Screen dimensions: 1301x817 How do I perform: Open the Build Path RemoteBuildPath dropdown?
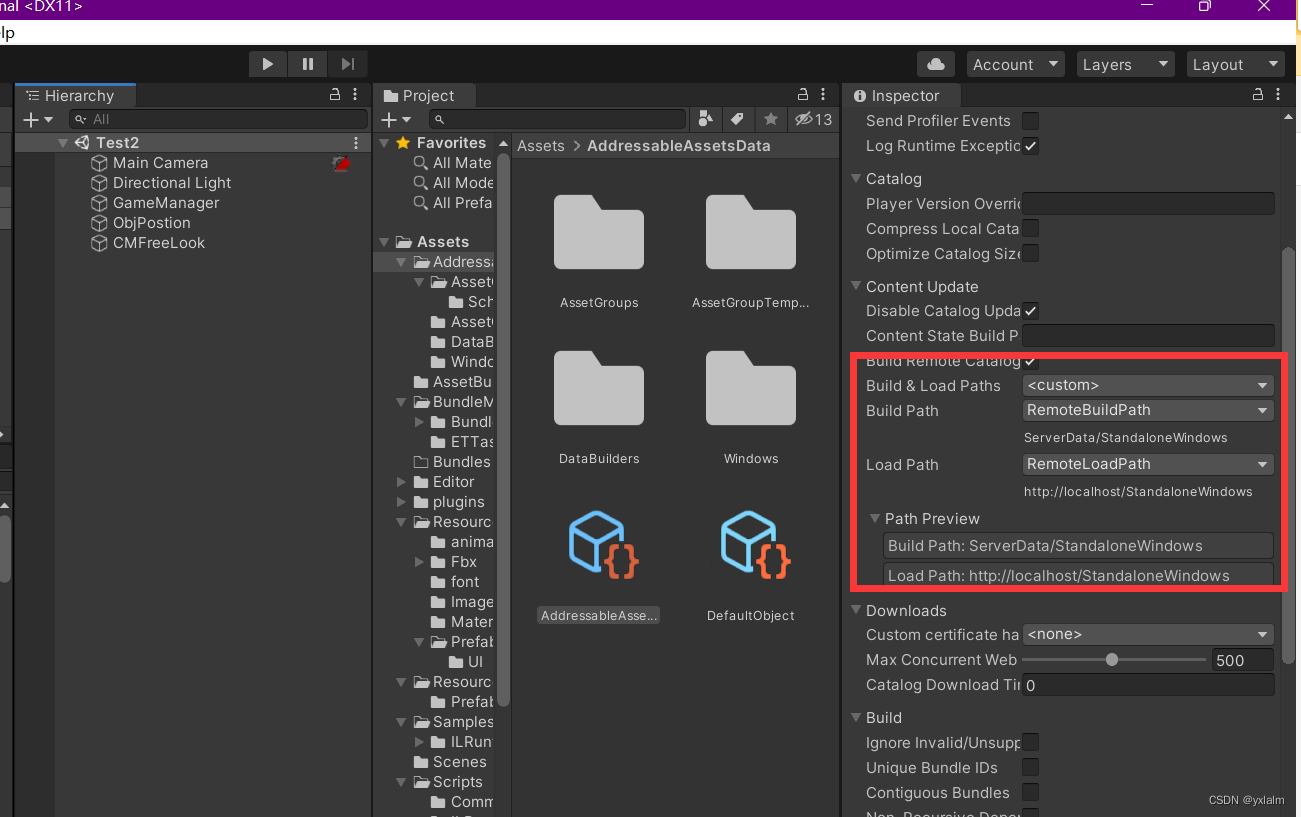[1148, 410]
